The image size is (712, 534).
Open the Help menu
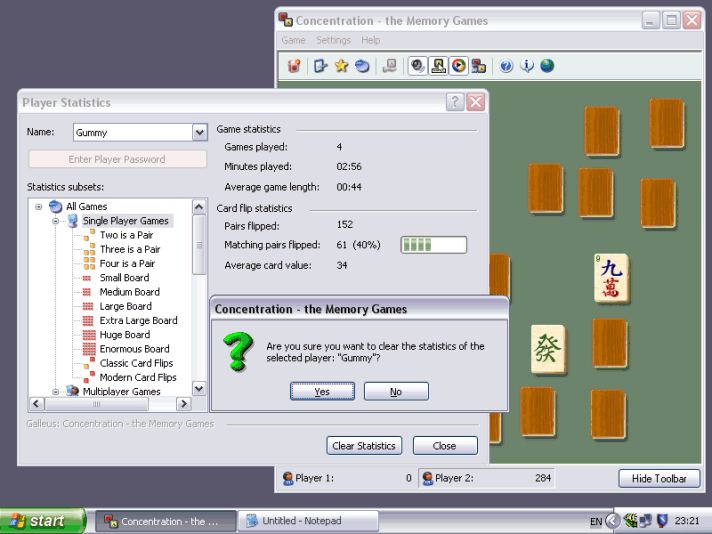point(371,40)
